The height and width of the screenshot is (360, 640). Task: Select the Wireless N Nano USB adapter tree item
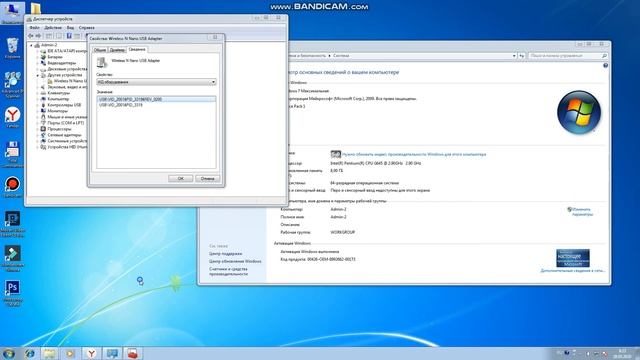click(x=69, y=81)
